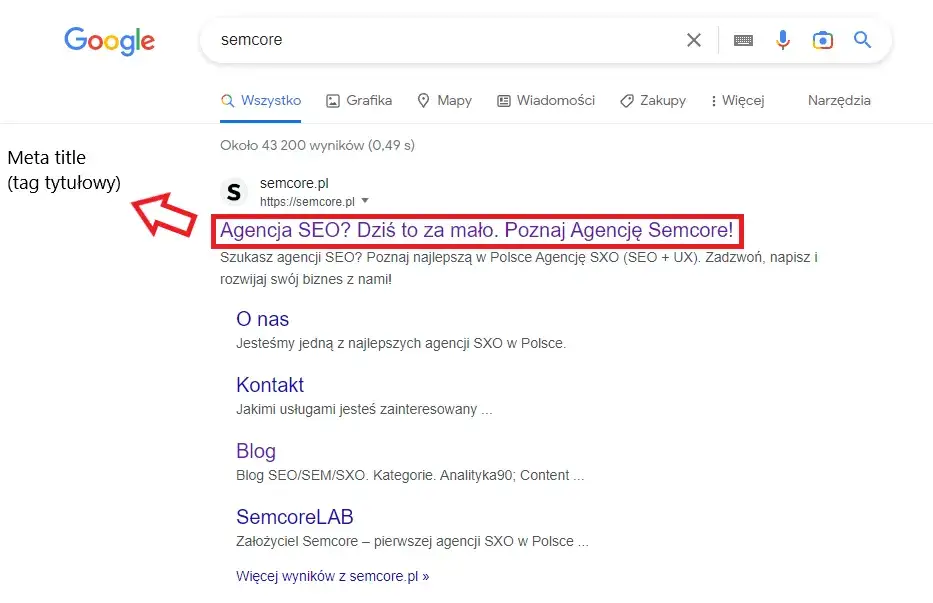933x603 pixels.
Task: Open Narzędzia search tools
Action: [x=840, y=100]
